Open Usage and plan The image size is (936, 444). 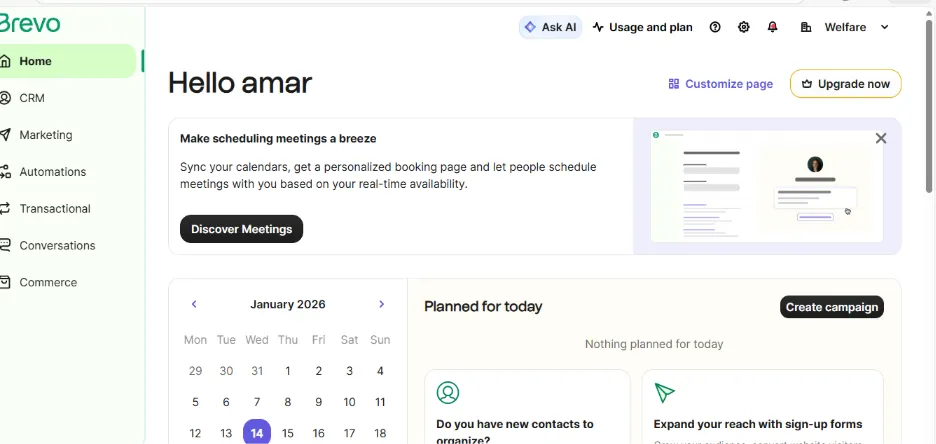pos(642,27)
